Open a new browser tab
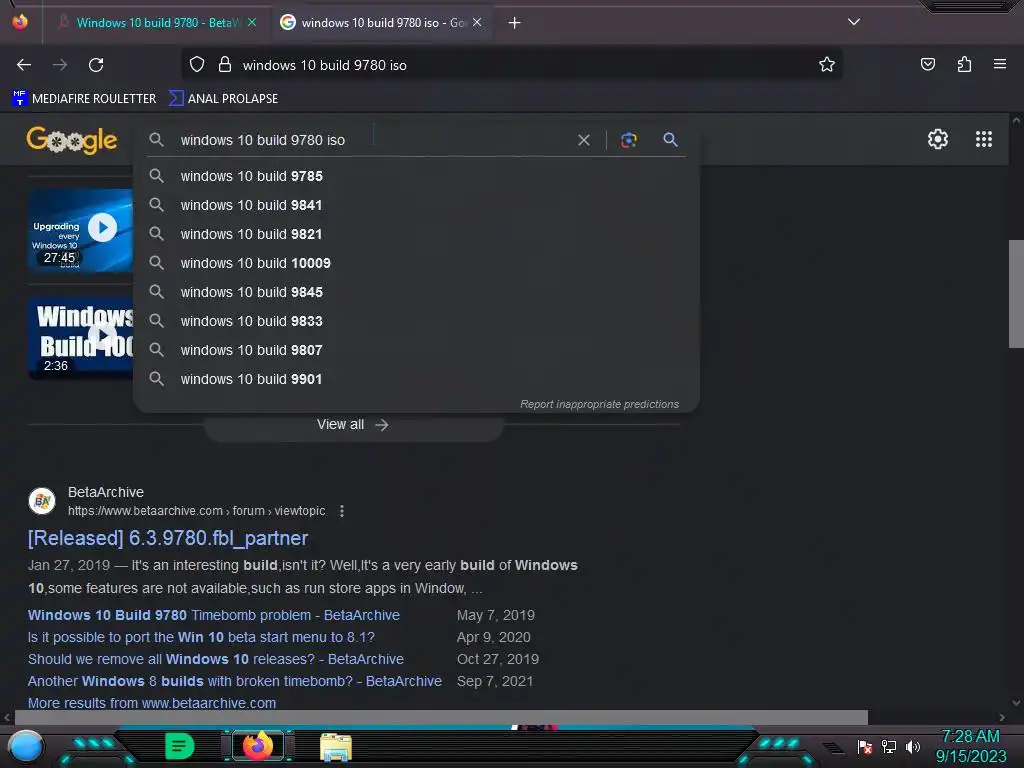1024x768 pixels. (x=515, y=23)
